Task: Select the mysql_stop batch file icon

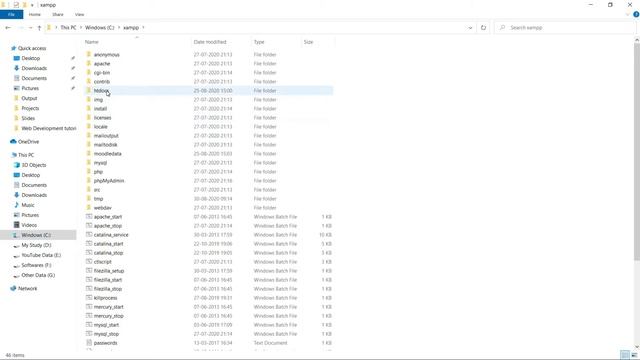Action: [x=89, y=333]
